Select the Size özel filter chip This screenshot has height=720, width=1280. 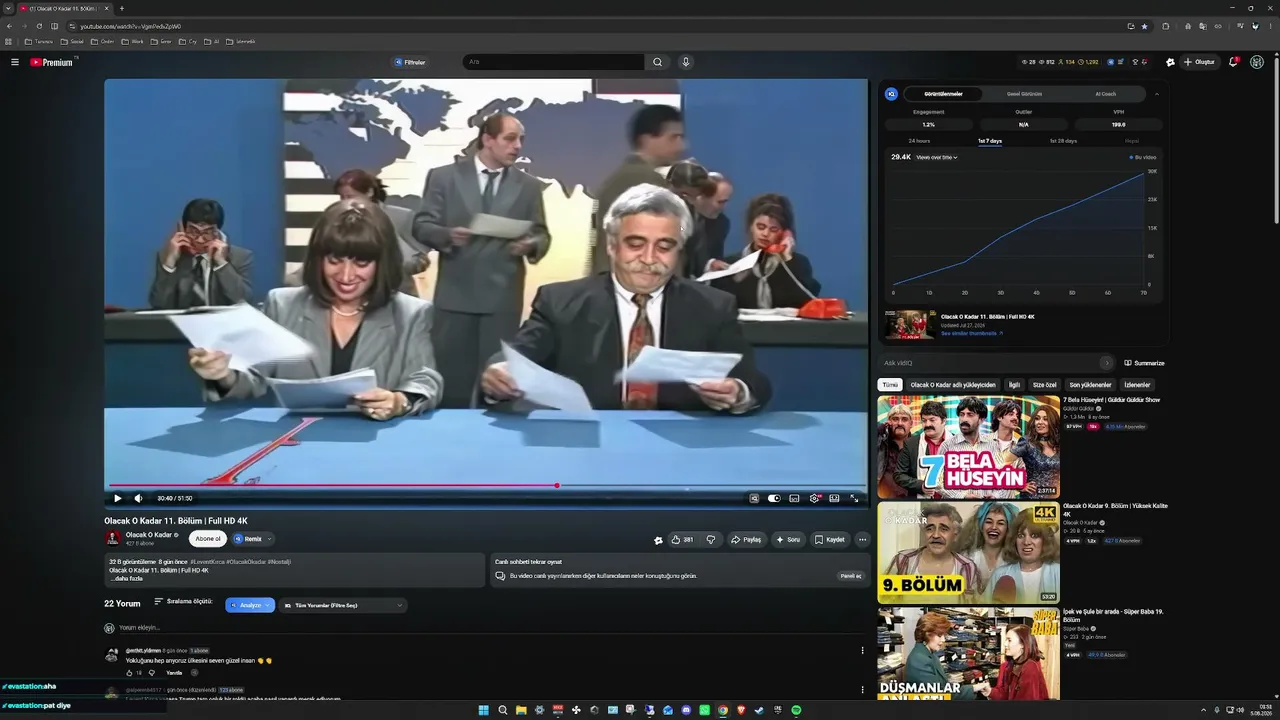pos(1045,385)
